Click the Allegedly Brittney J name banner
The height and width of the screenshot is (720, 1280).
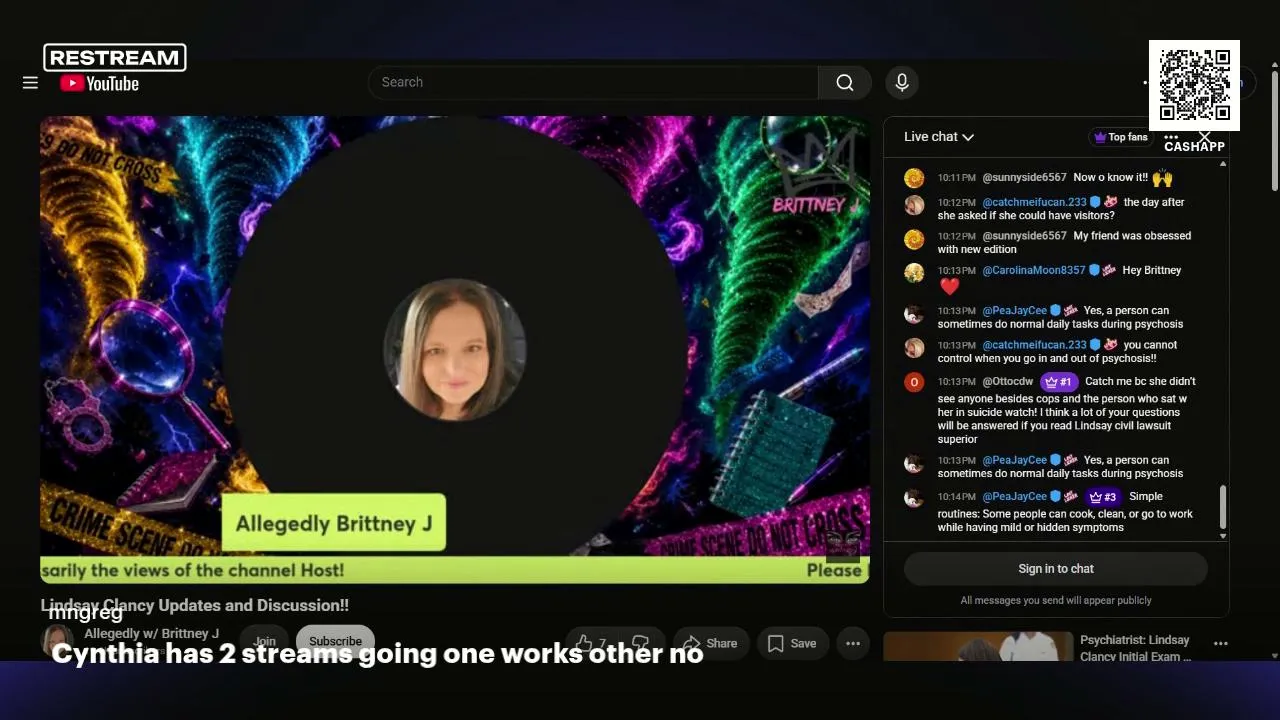click(x=334, y=523)
